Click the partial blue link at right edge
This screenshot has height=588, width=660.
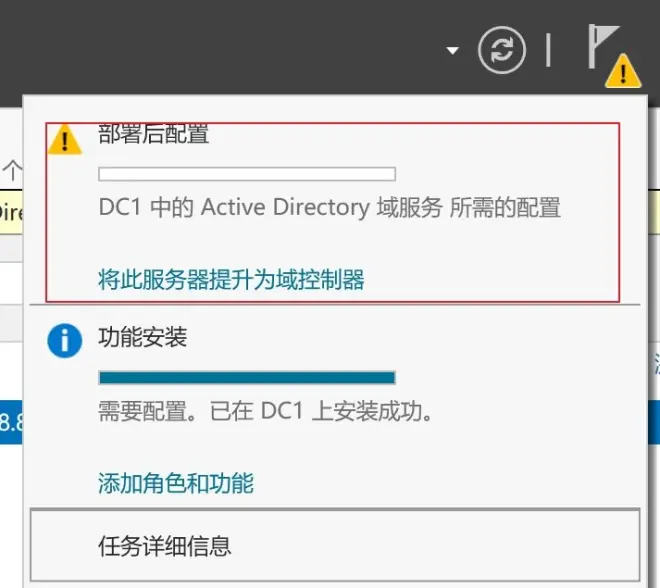click(x=656, y=364)
